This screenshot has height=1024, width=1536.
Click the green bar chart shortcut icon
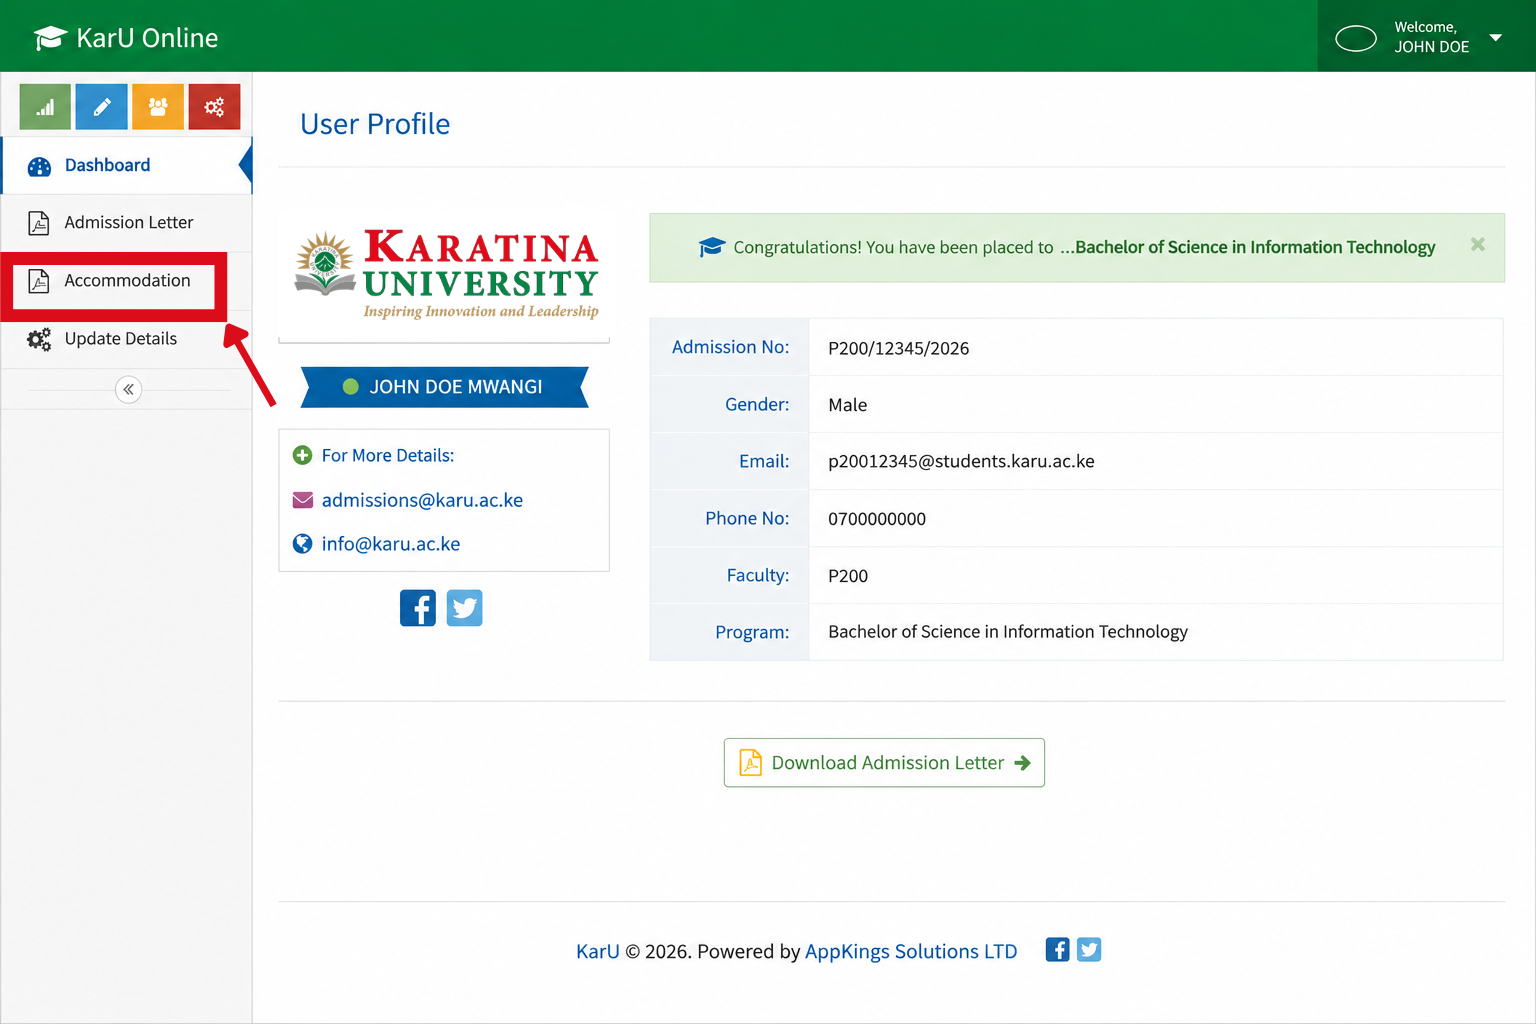coord(45,107)
